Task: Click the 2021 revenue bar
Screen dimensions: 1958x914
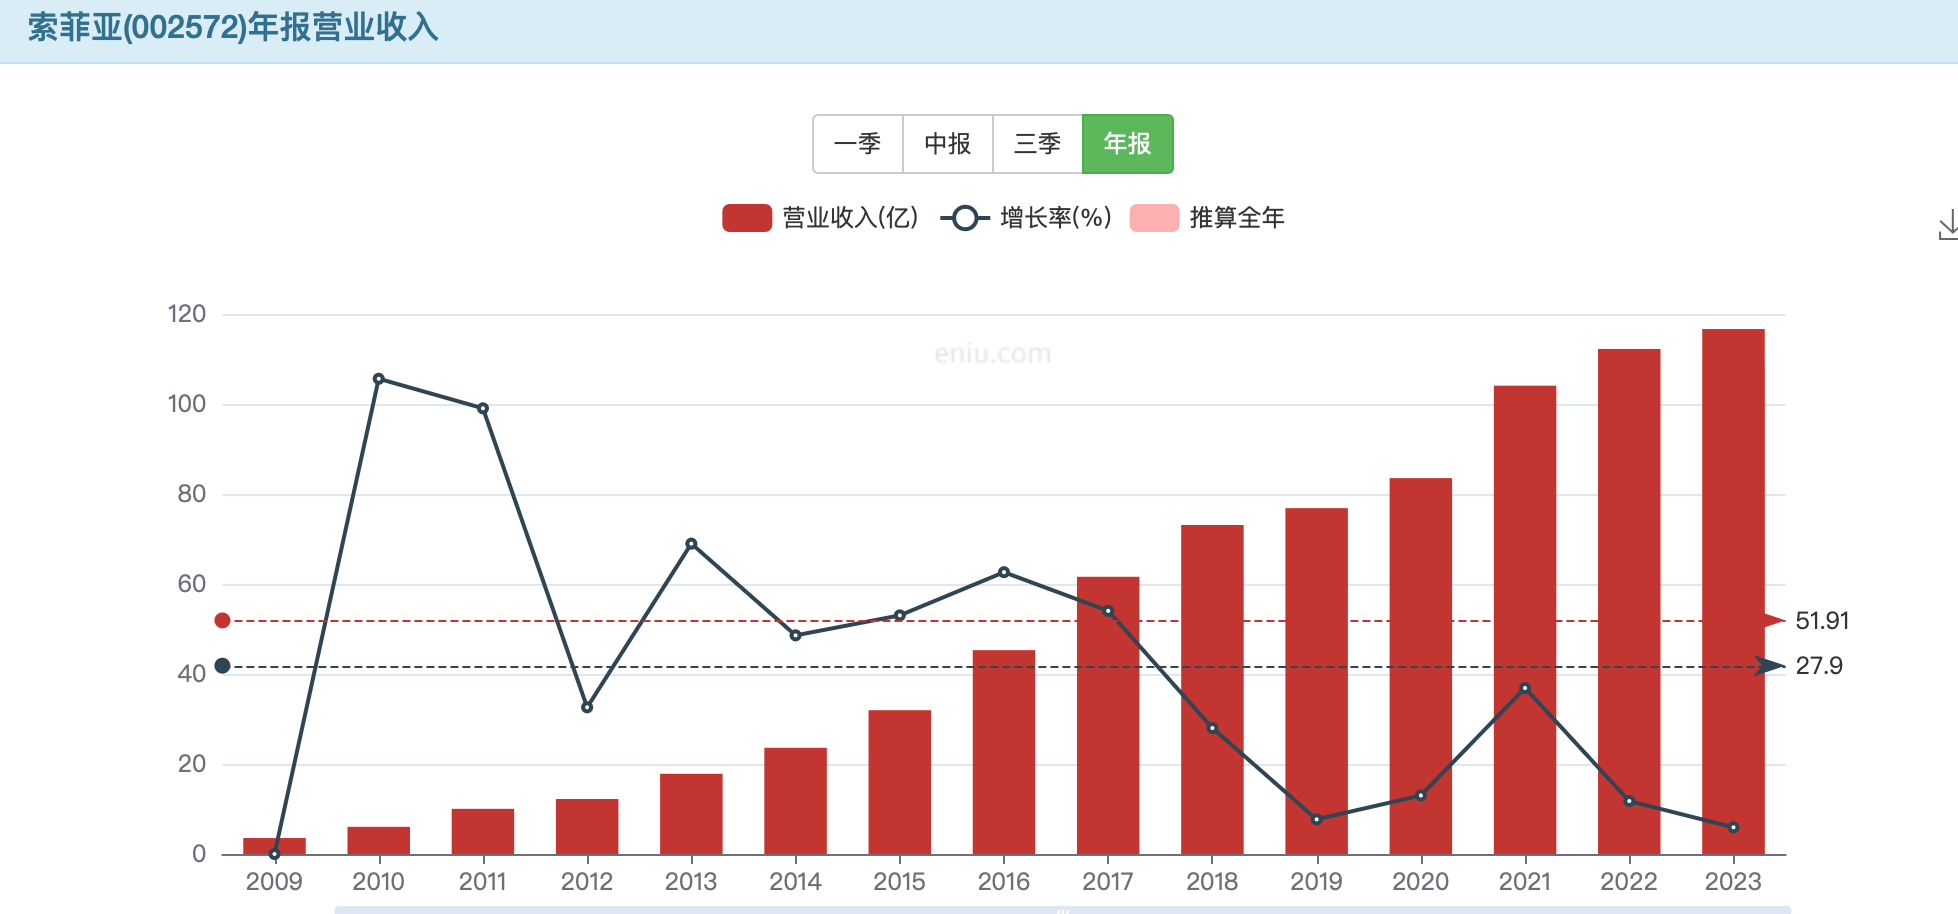Action: point(1525,620)
